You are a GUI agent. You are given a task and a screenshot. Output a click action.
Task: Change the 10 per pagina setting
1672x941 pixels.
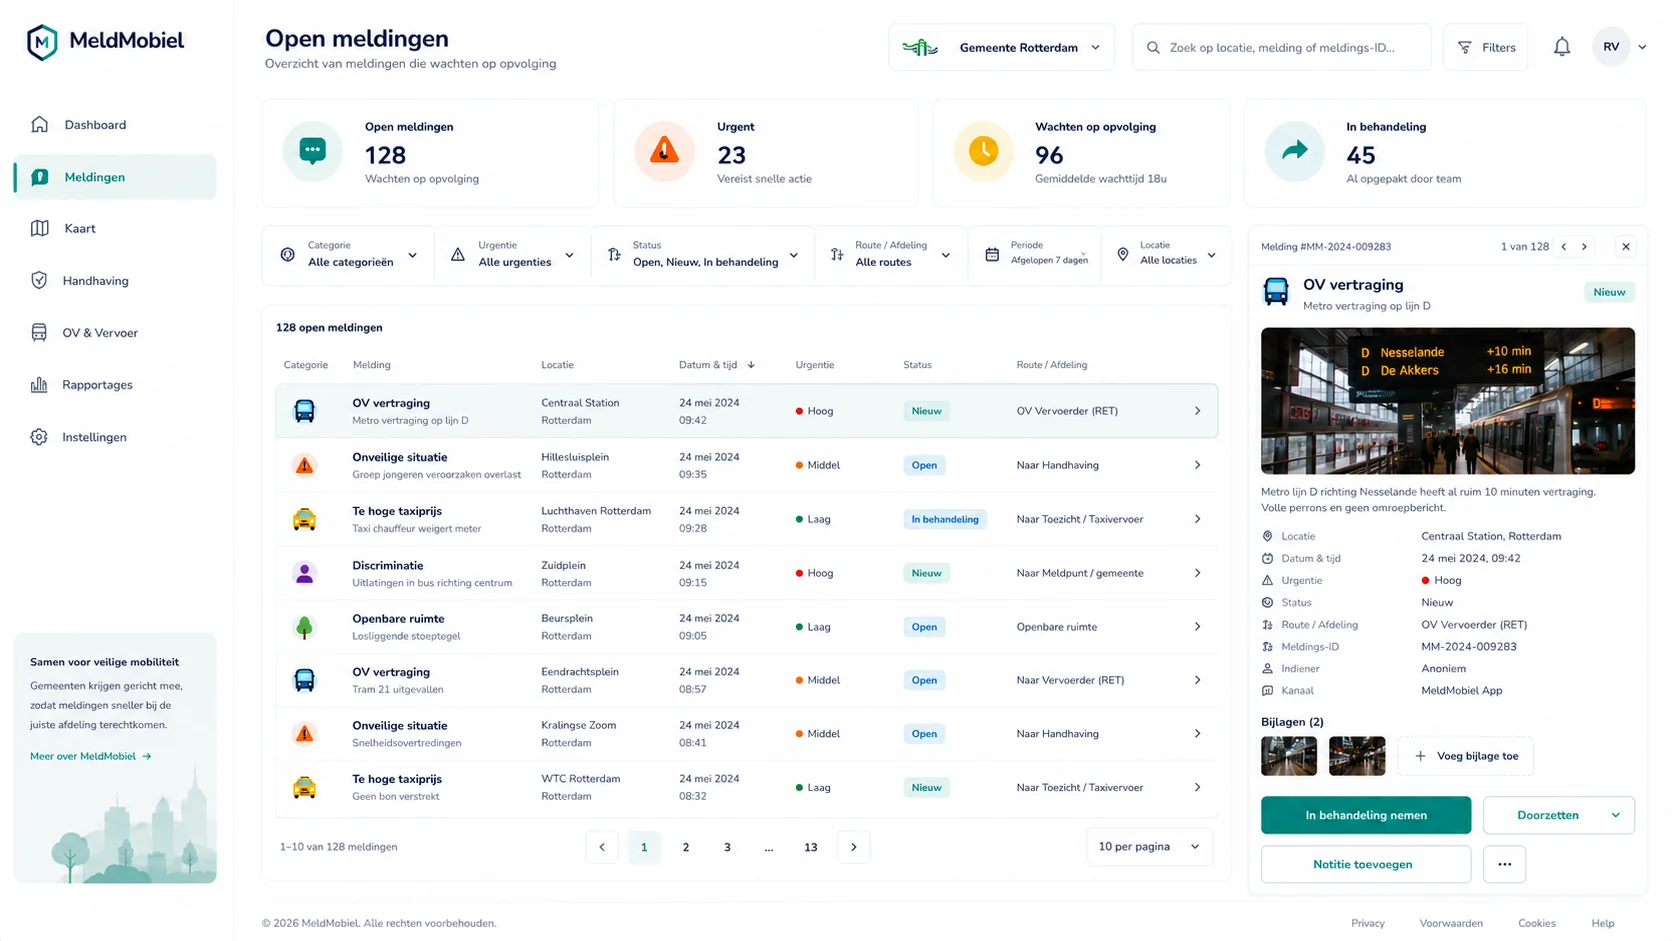(1149, 847)
